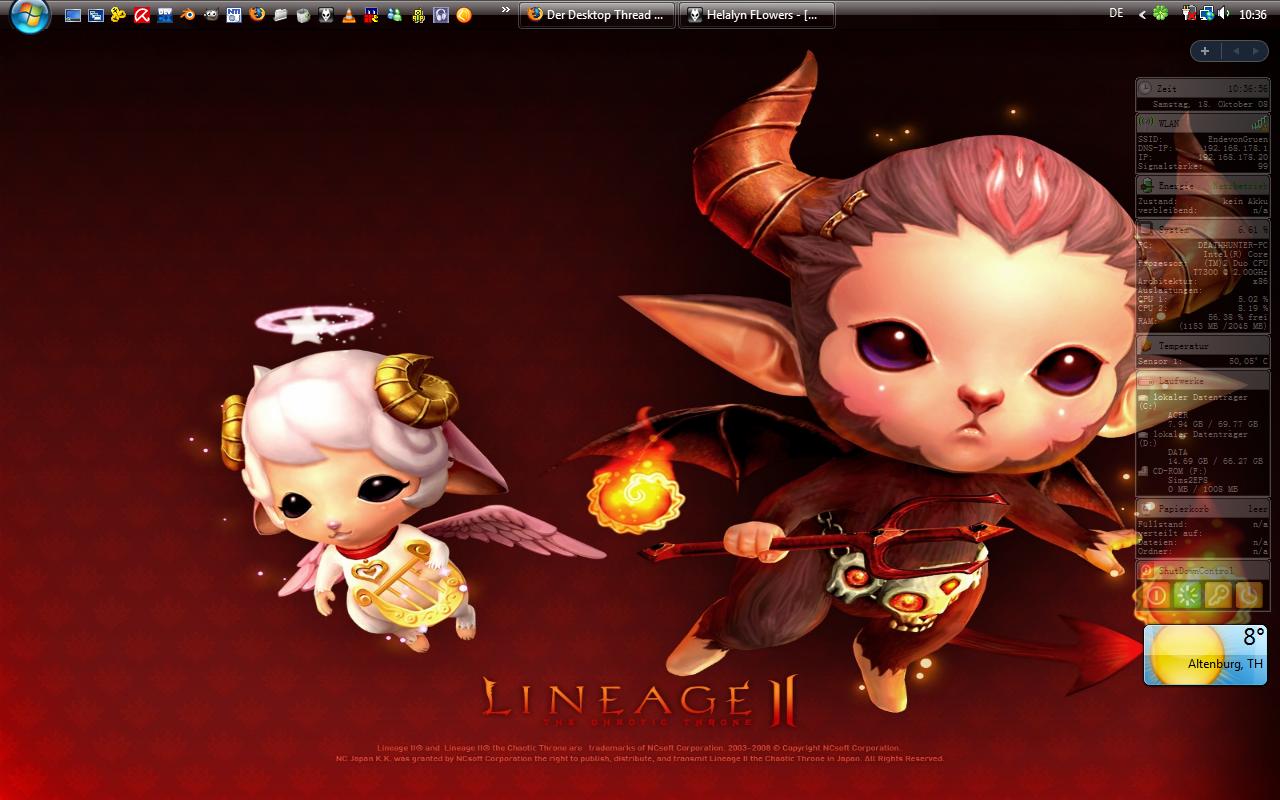Image resolution: width=1280 pixels, height=800 pixels.
Task: Open the volume speaker tray icon
Action: click(x=1224, y=14)
